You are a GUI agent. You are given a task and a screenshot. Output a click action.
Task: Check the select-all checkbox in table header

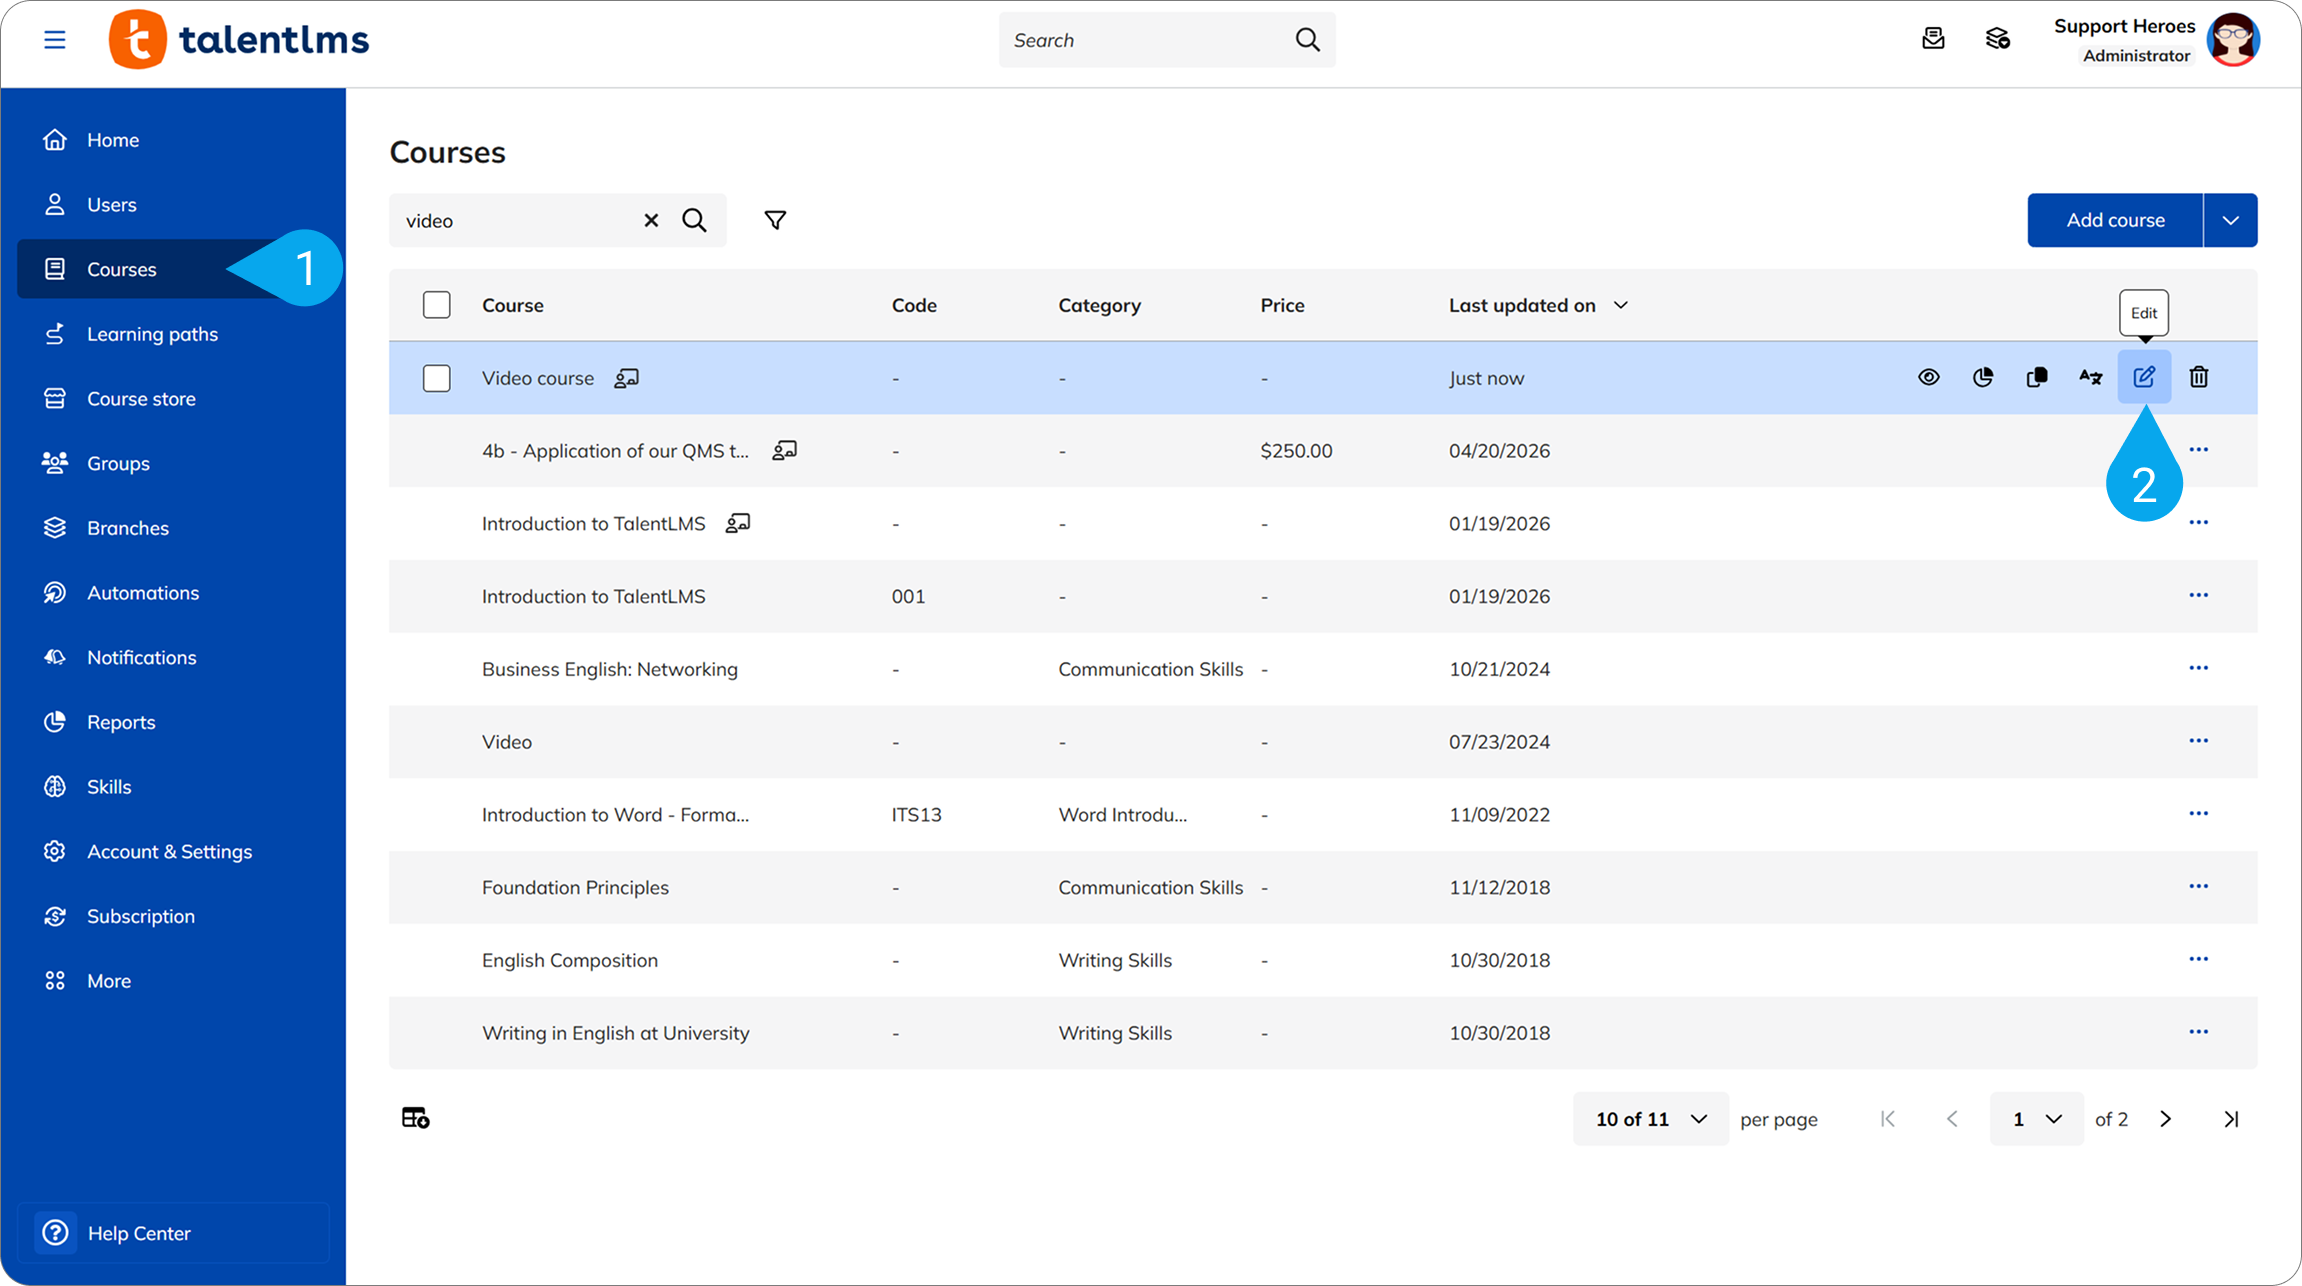[x=436, y=305]
